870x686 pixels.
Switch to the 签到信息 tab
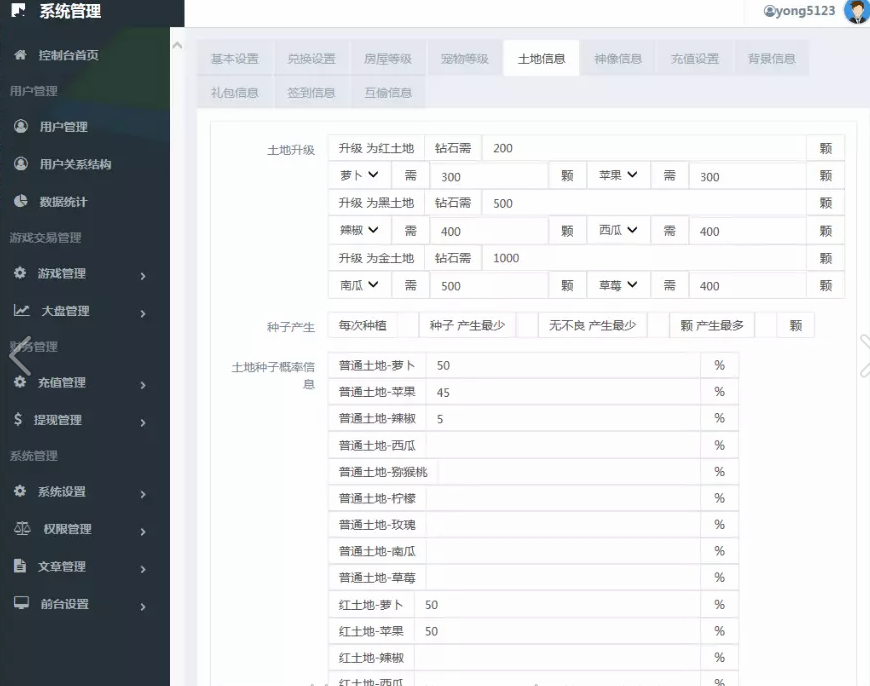(x=311, y=93)
